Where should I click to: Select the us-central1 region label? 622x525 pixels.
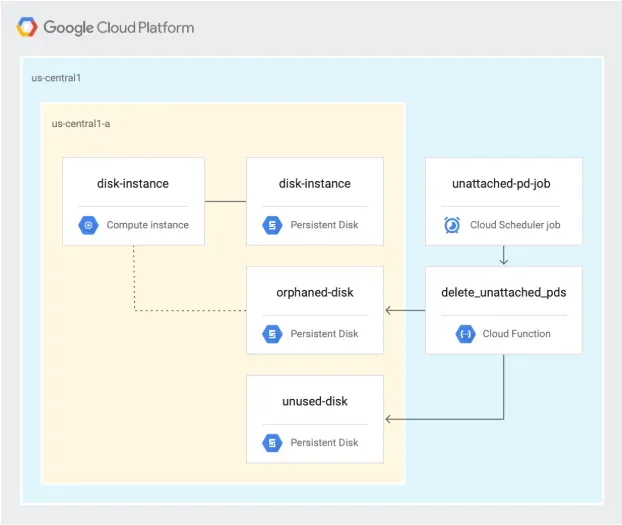(x=56, y=78)
